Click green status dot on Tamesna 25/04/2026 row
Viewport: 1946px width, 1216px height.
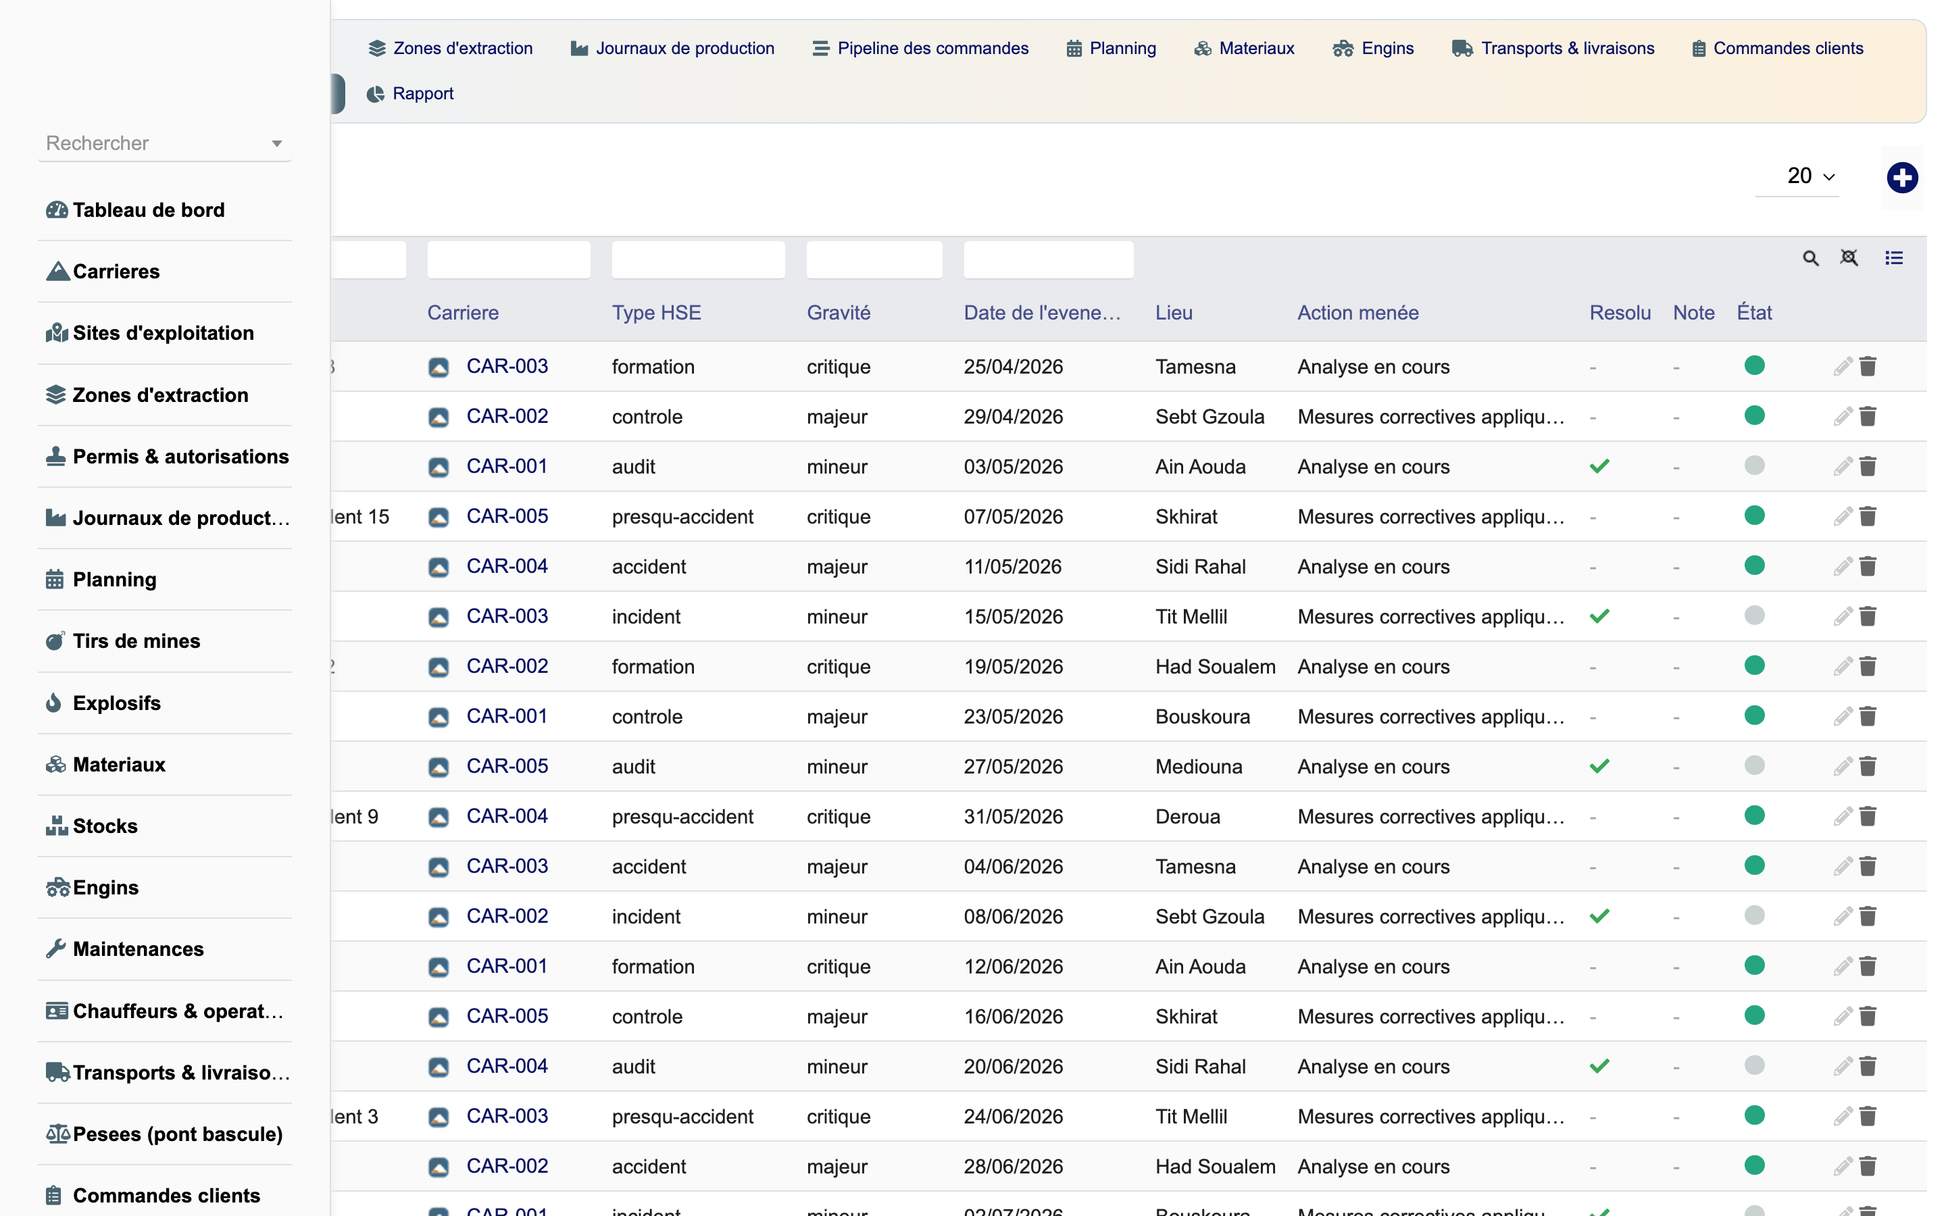tap(1754, 365)
